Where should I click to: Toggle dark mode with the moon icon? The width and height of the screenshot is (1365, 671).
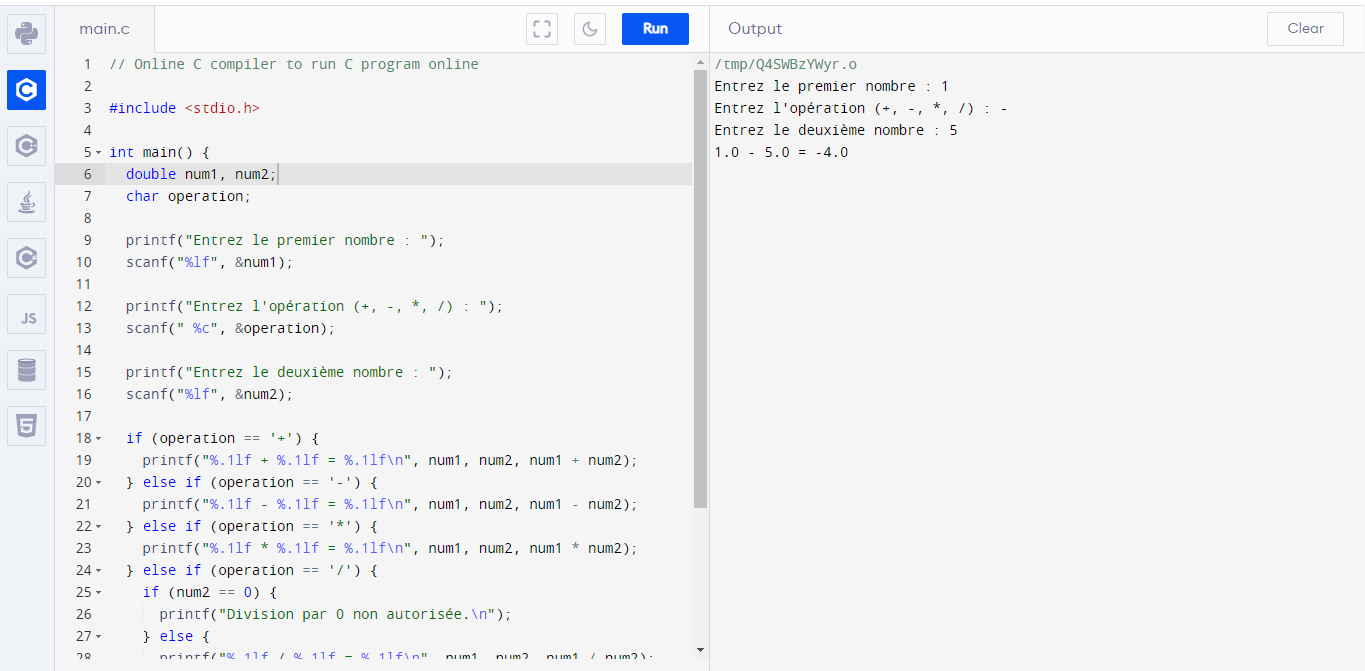[590, 29]
